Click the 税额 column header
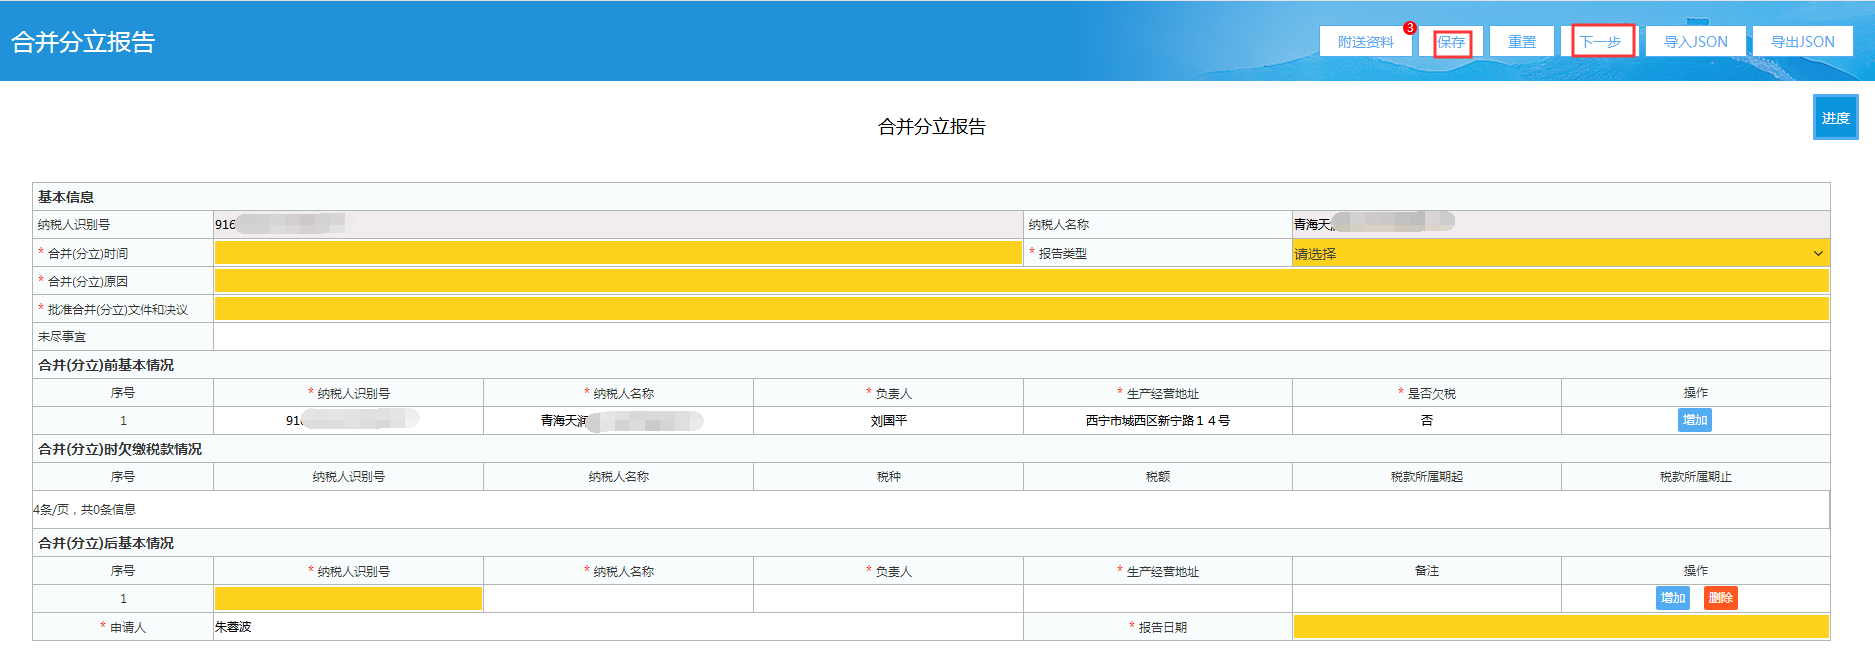This screenshot has height=648, width=1875. pyautogui.click(x=1158, y=477)
